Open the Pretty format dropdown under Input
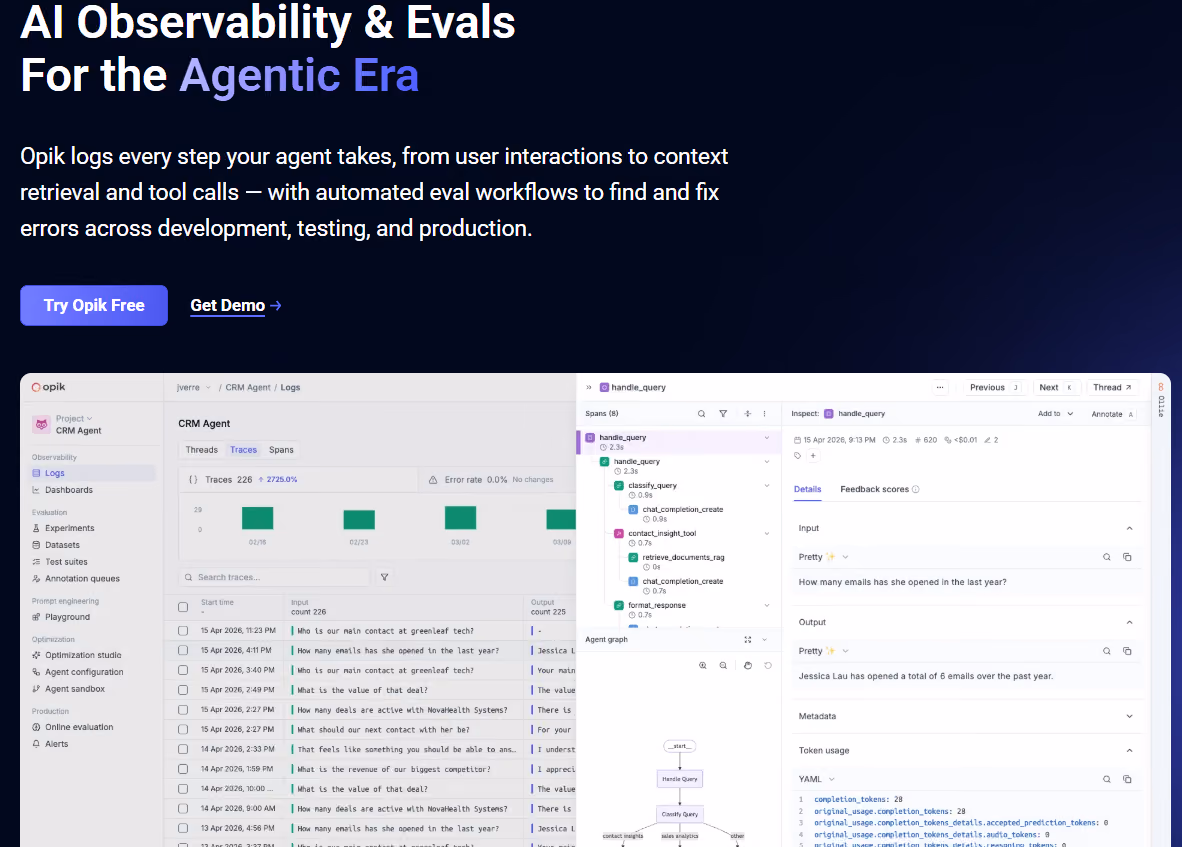This screenshot has width=1182, height=847. click(x=823, y=557)
